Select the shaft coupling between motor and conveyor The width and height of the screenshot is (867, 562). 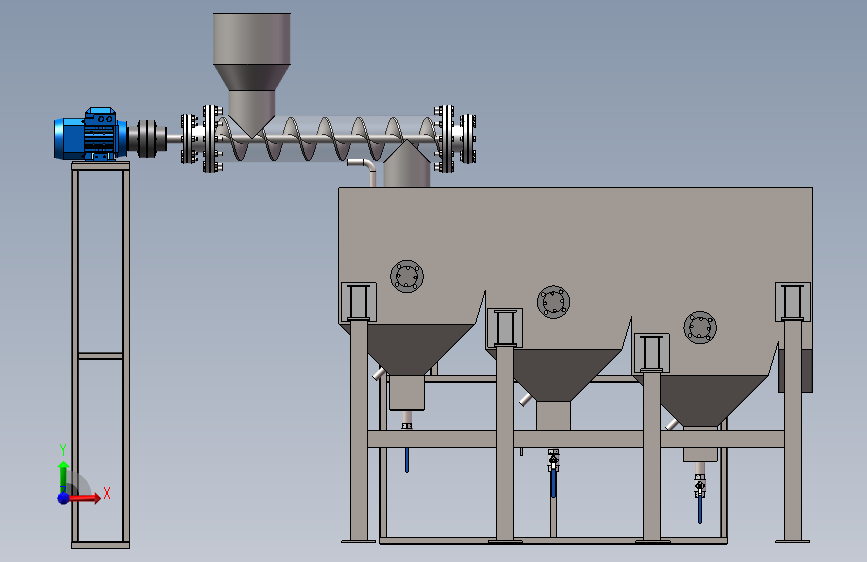147,138
